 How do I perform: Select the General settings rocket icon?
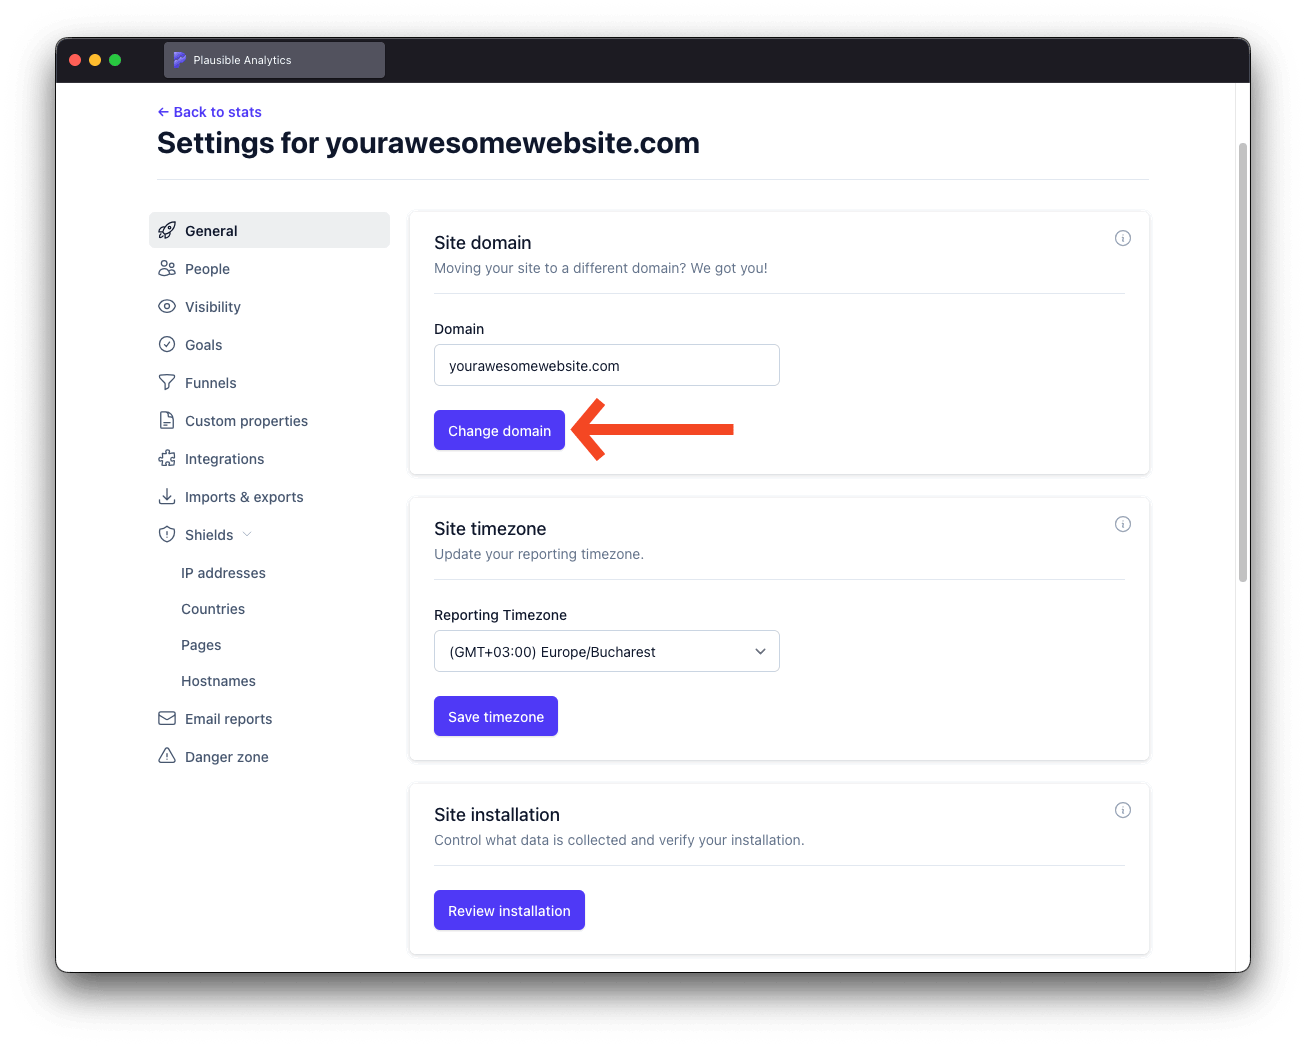(x=167, y=230)
